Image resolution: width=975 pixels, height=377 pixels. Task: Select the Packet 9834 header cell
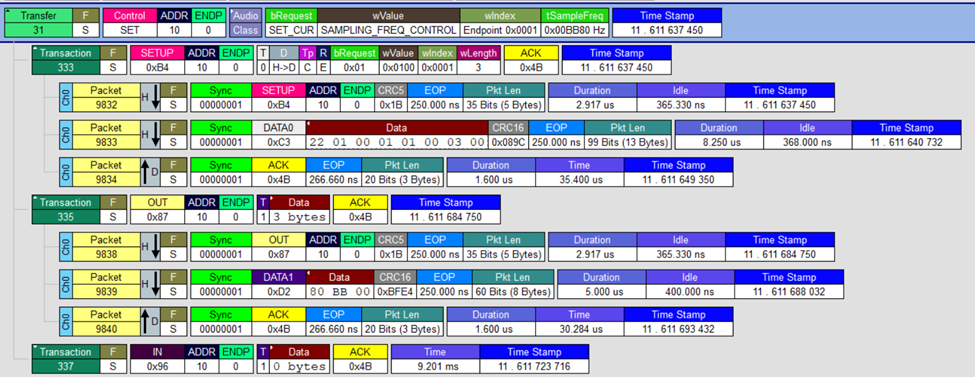pyautogui.click(x=106, y=172)
